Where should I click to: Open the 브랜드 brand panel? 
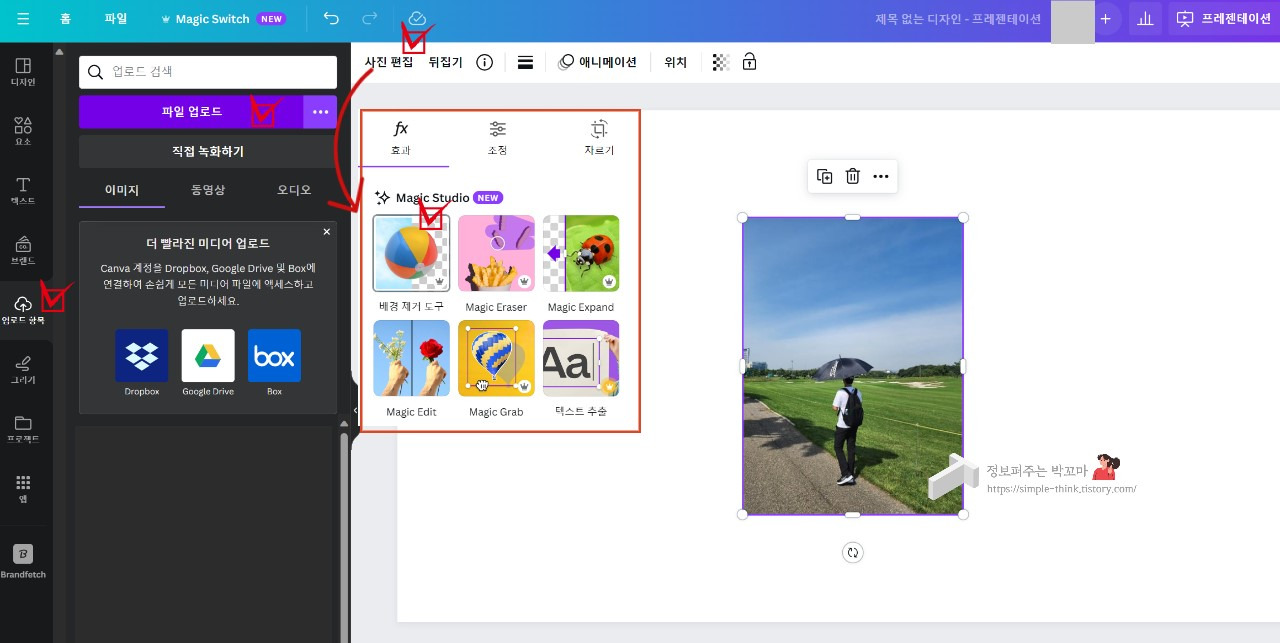23,251
